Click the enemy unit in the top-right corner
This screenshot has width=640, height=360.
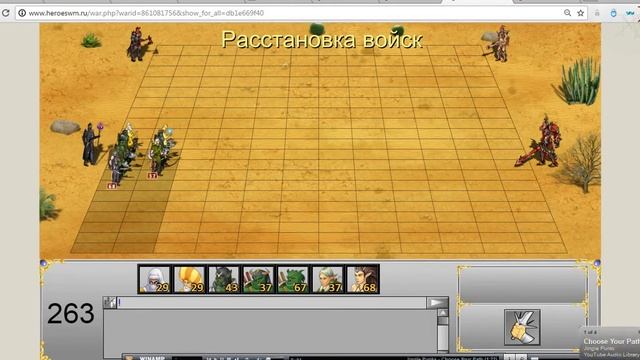(x=499, y=43)
